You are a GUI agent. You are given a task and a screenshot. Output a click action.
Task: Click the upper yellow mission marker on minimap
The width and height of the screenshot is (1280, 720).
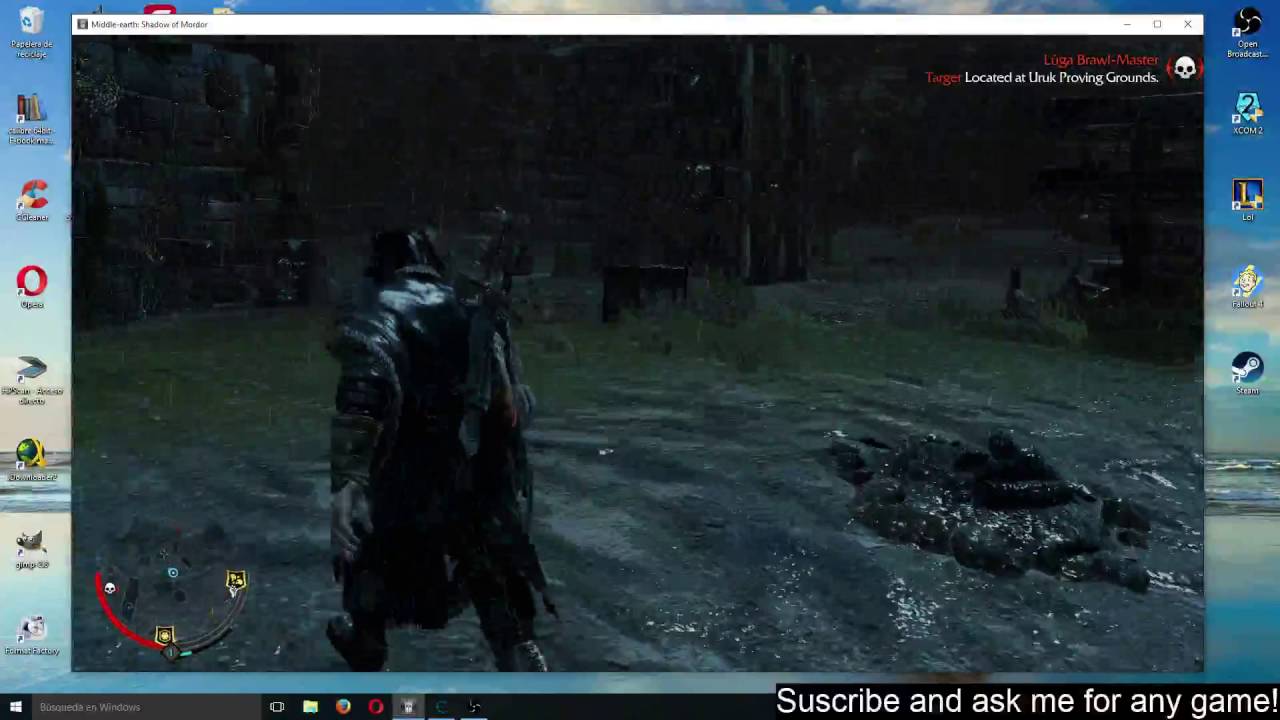pyautogui.click(x=235, y=581)
